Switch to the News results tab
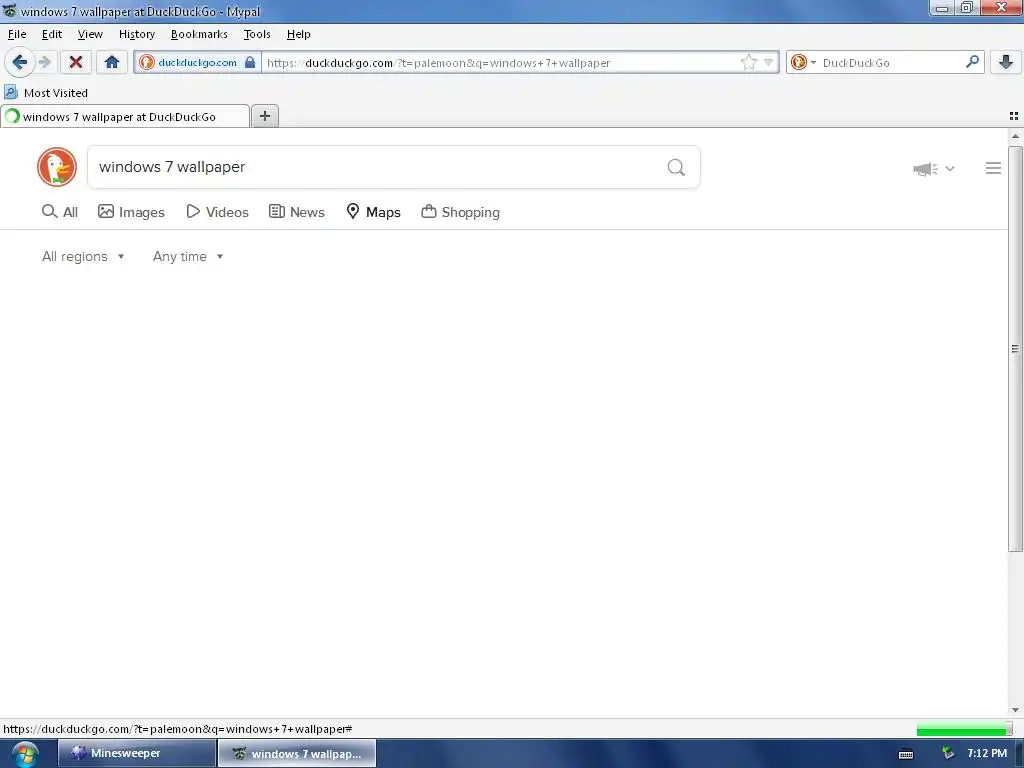 (x=296, y=212)
